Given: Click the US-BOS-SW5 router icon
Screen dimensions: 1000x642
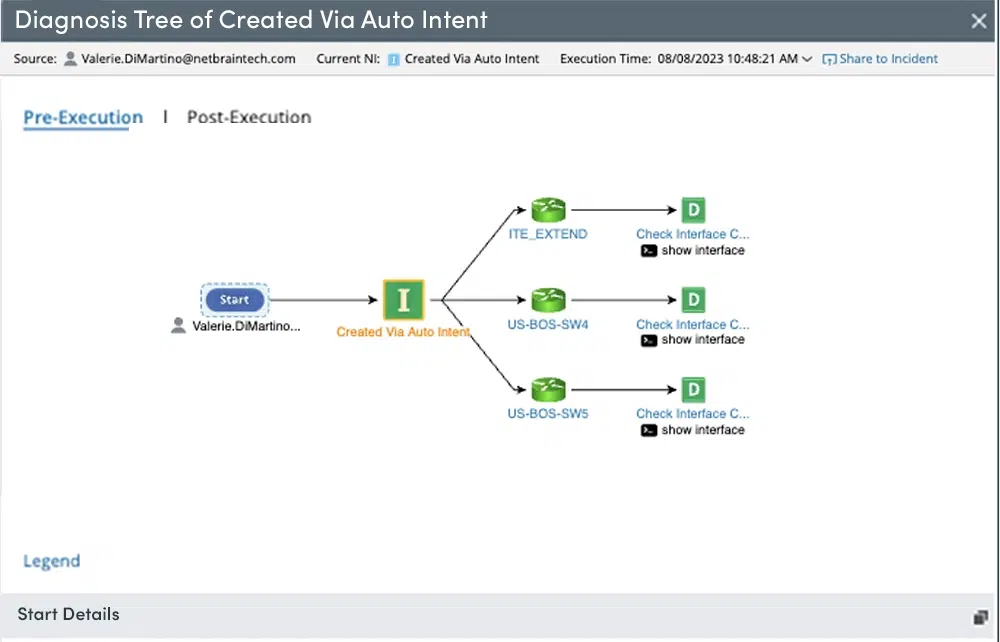Looking at the screenshot, I should (548, 390).
